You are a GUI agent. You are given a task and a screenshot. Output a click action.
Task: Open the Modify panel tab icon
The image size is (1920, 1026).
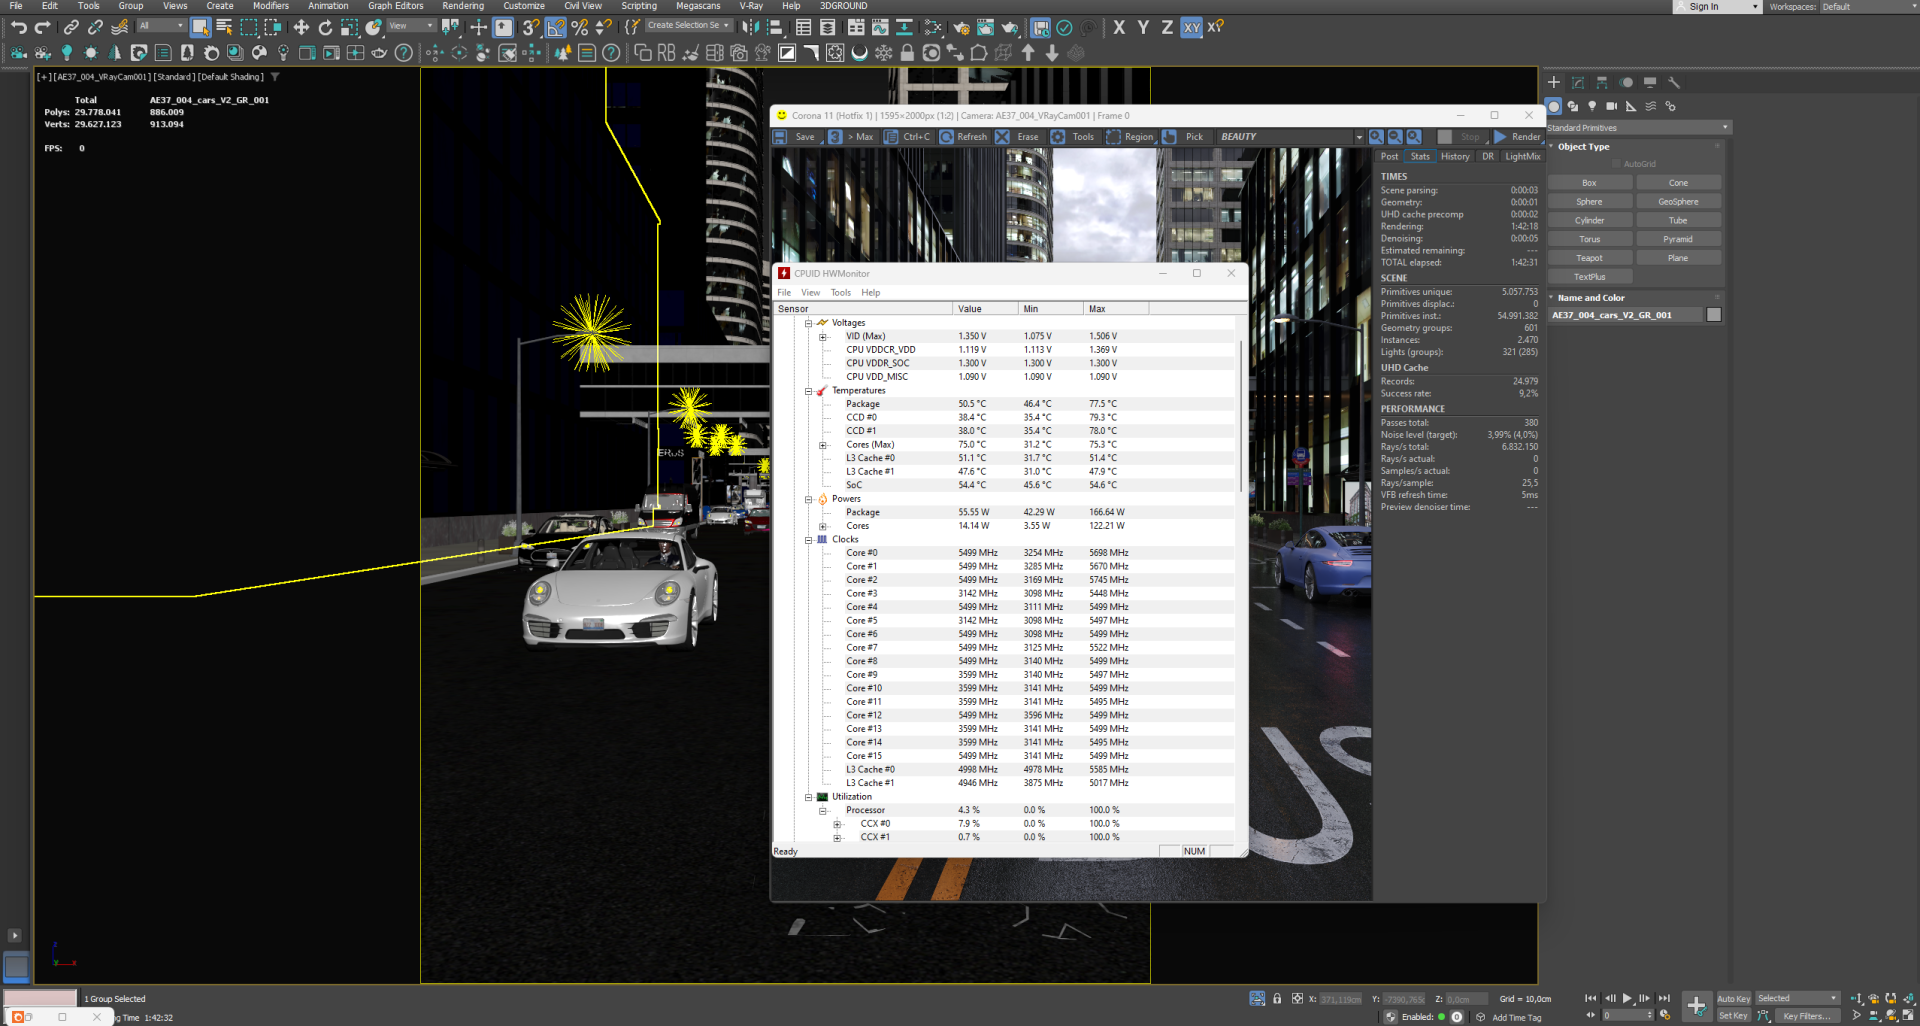(x=1578, y=83)
